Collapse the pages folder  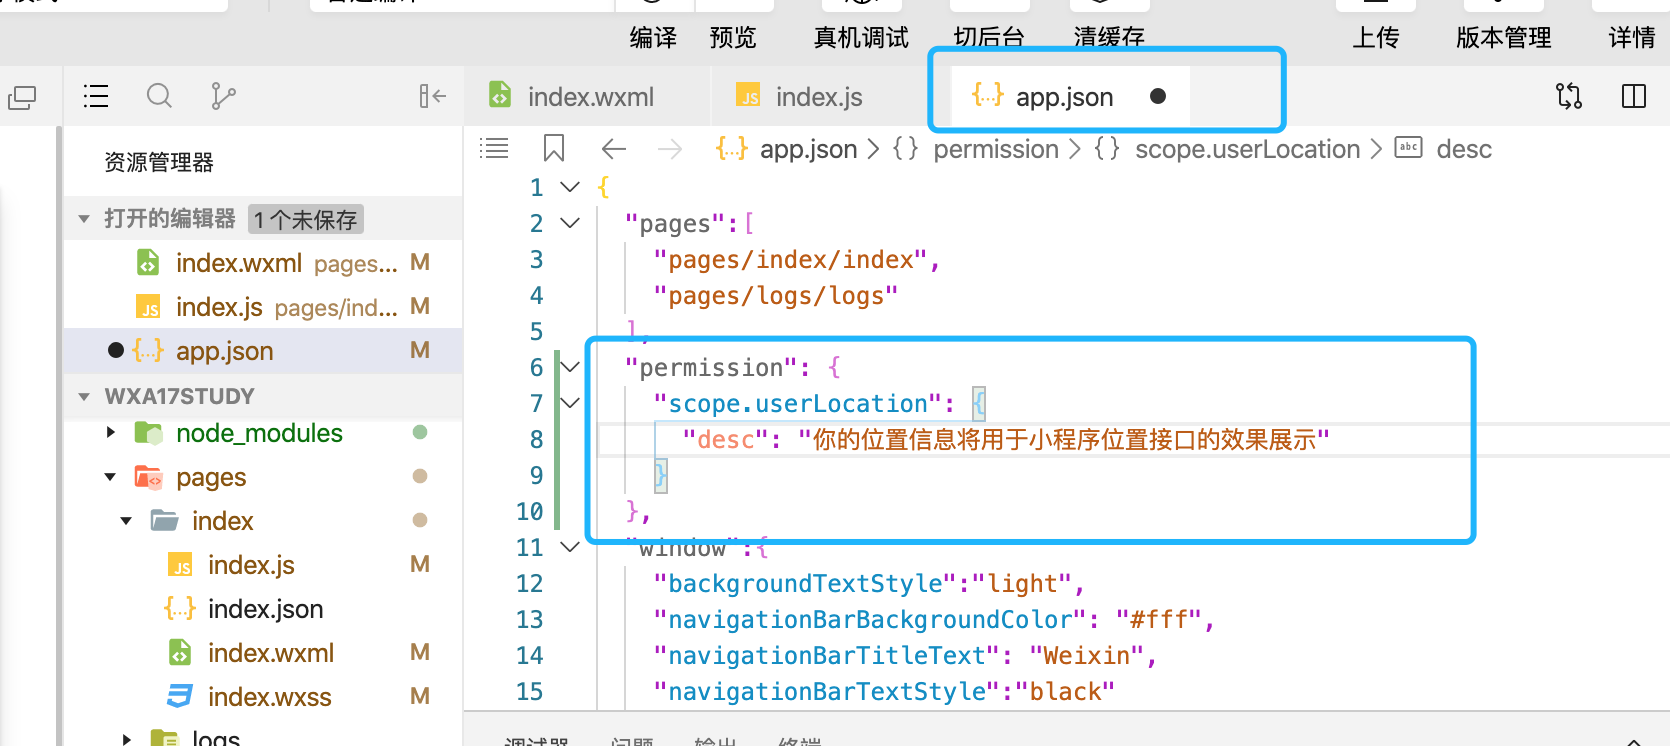click(110, 477)
